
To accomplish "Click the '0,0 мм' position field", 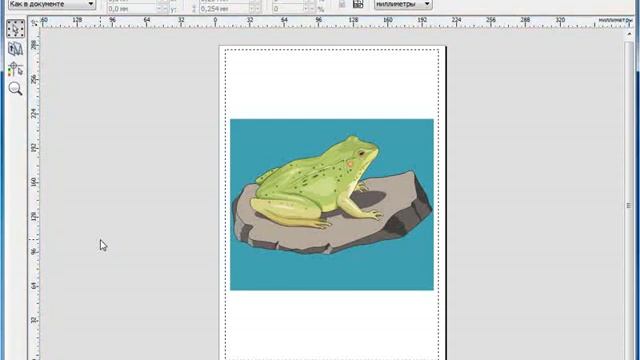I will [x=133, y=9].
